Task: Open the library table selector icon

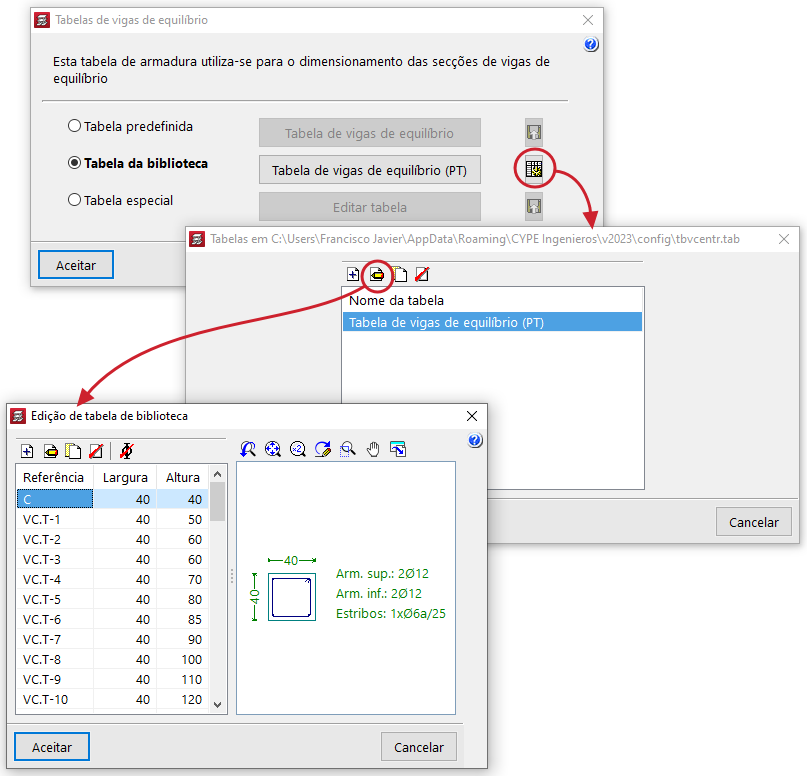Action: coord(534,169)
